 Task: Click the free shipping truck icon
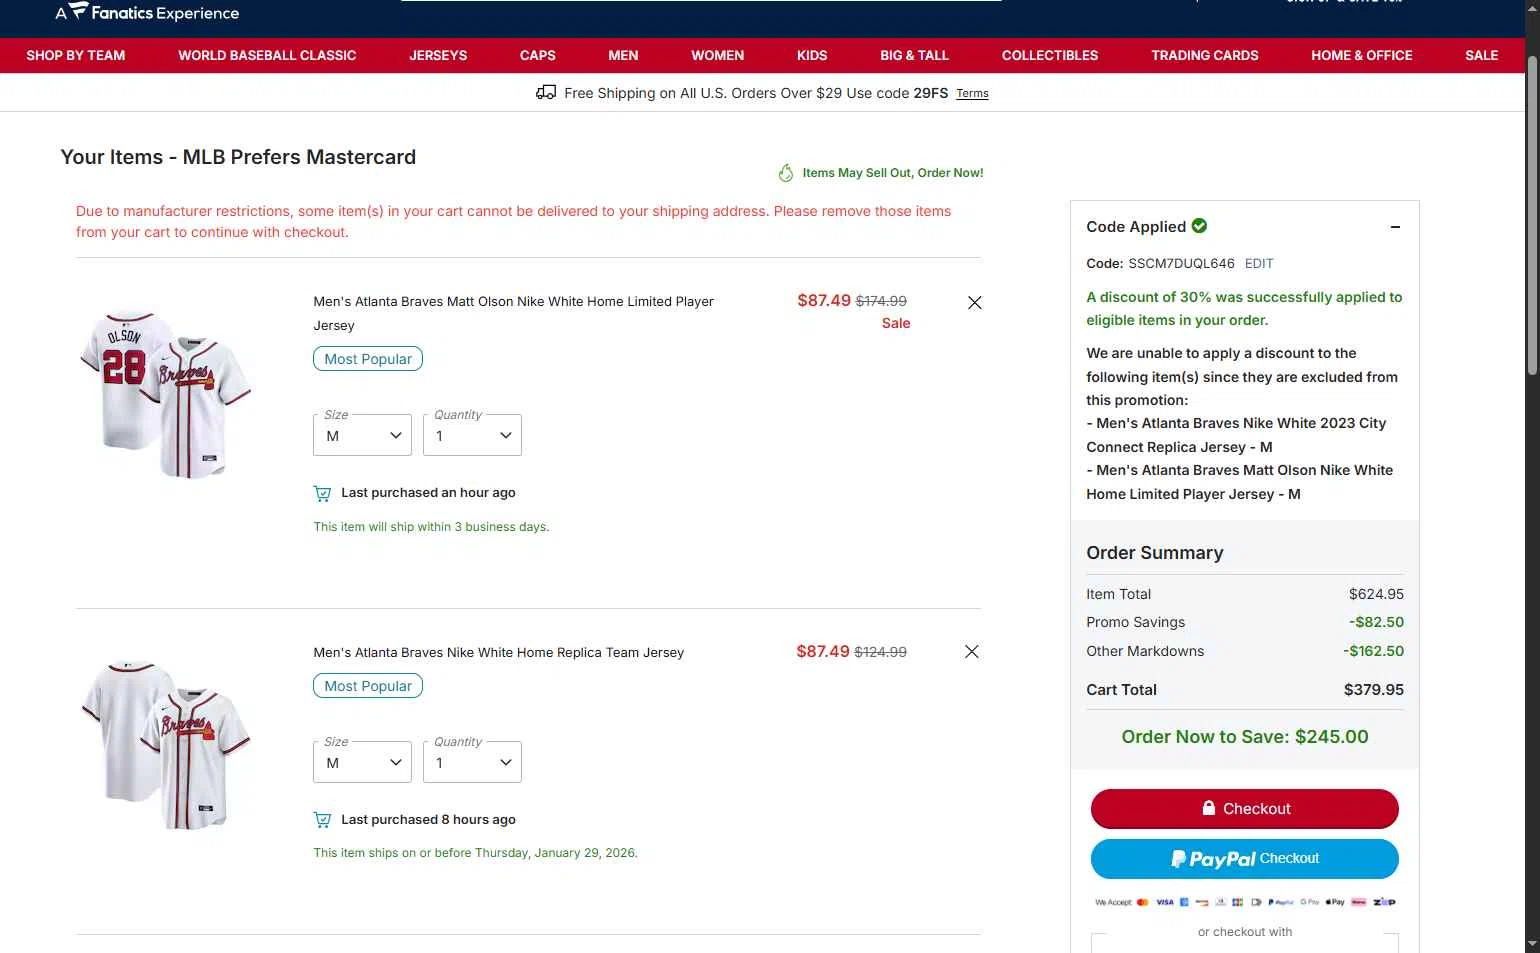pyautogui.click(x=546, y=92)
